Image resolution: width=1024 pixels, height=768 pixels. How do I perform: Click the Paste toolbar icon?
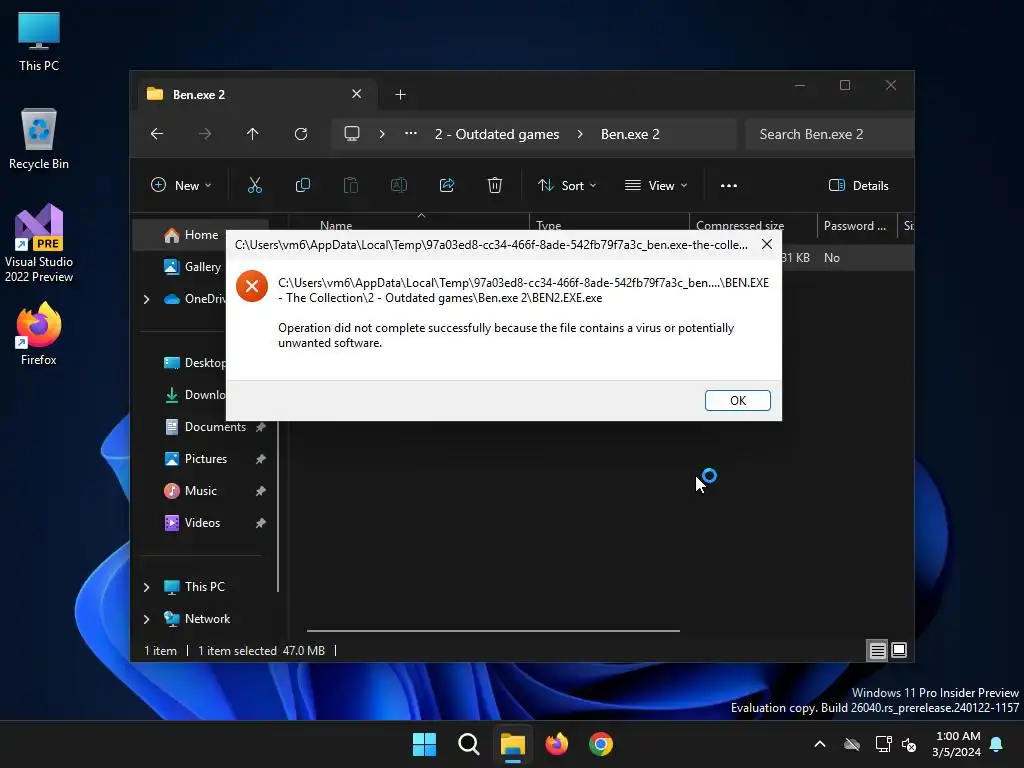(351, 185)
